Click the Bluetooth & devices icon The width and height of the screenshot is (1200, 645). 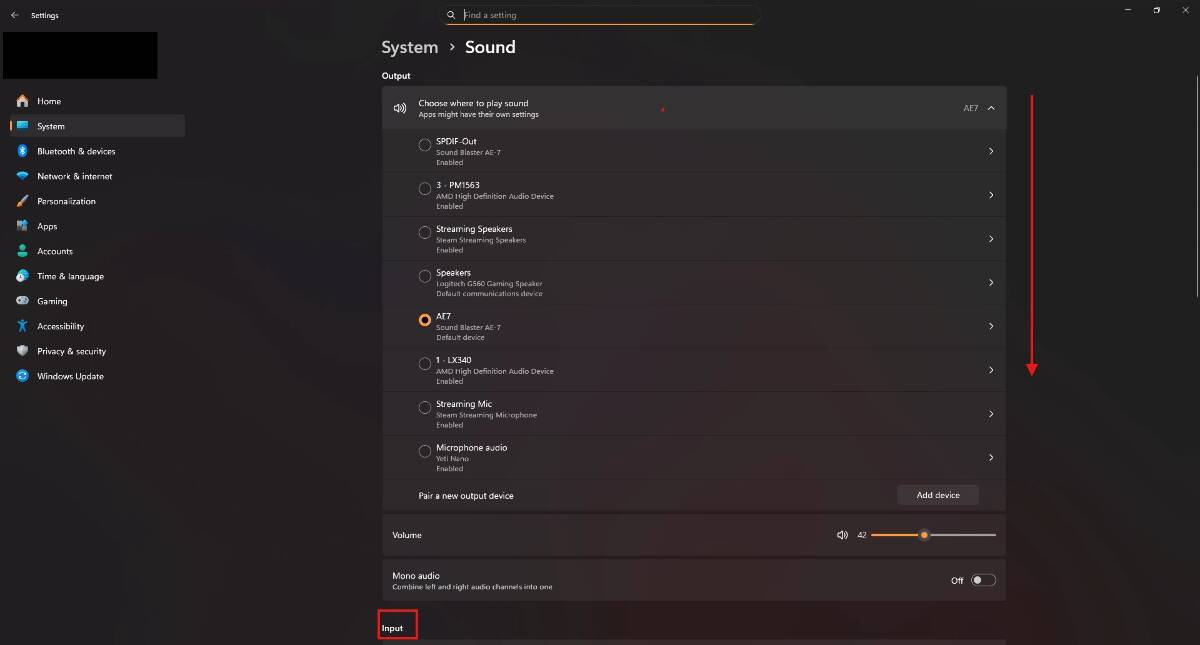[22, 151]
